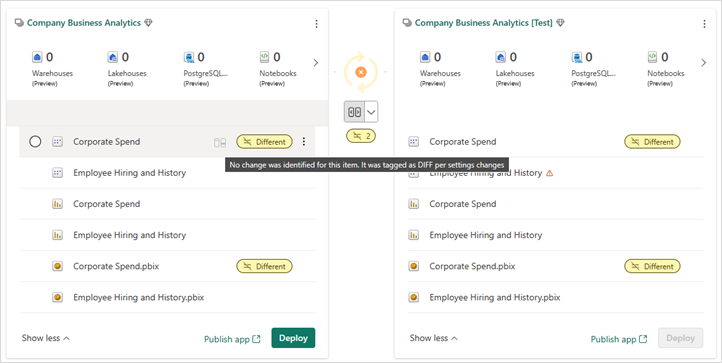Image resolution: width=722 pixels, height=363 pixels.
Task: Select the Corporate Spend radio button
Action: (x=35, y=142)
